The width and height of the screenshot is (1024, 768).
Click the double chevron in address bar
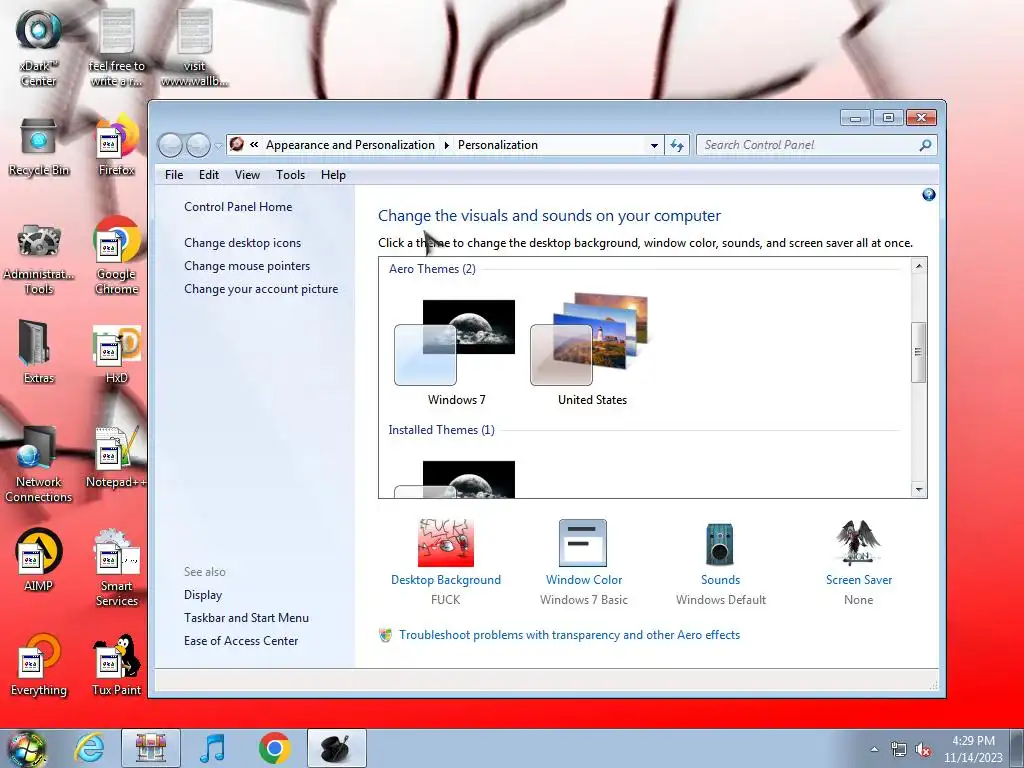click(254, 145)
